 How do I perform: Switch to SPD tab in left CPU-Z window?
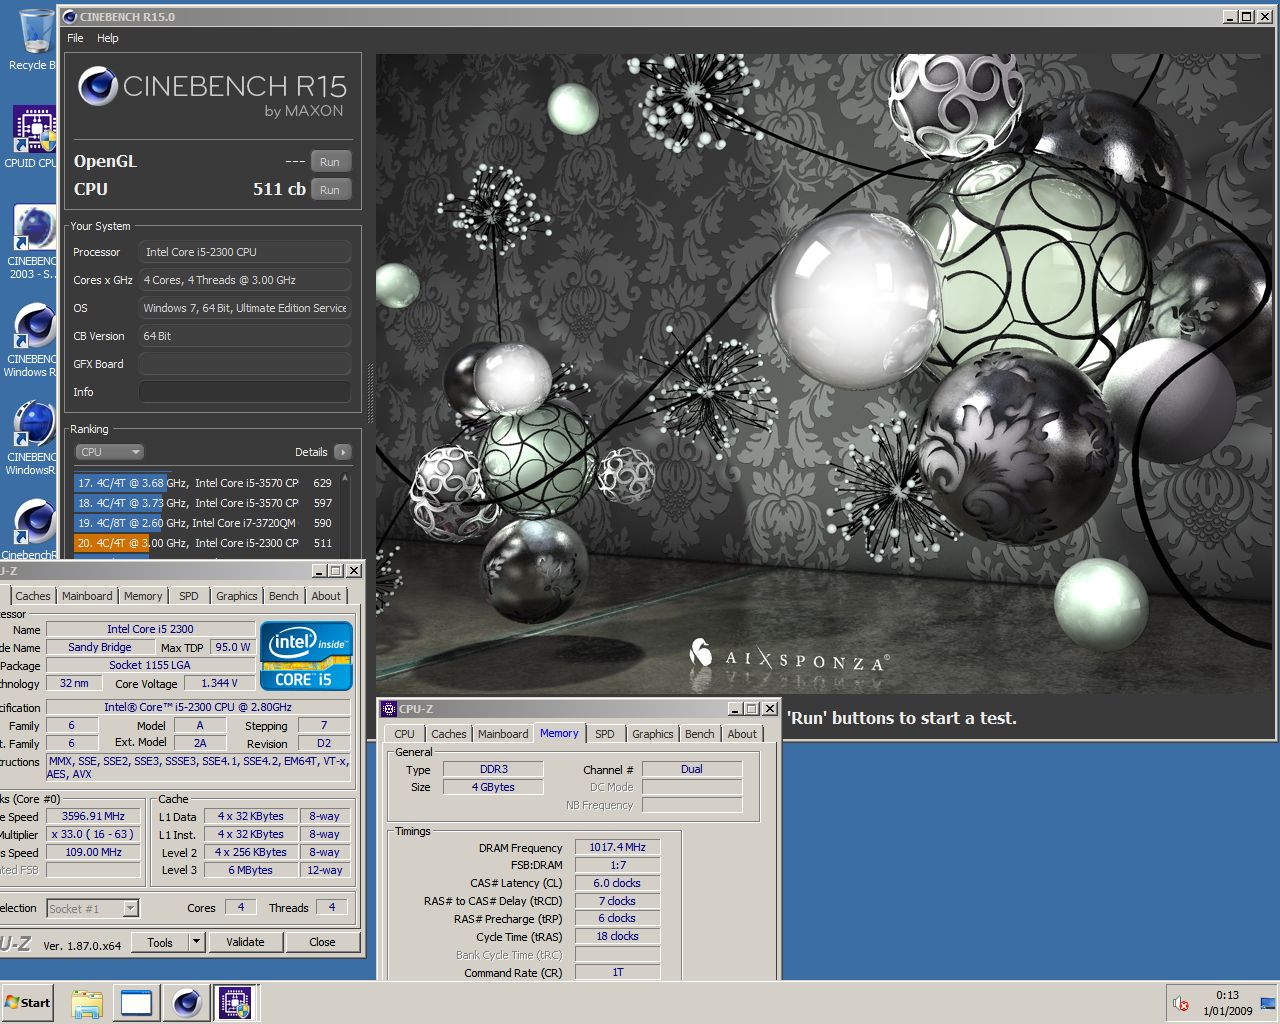pyautogui.click(x=189, y=596)
